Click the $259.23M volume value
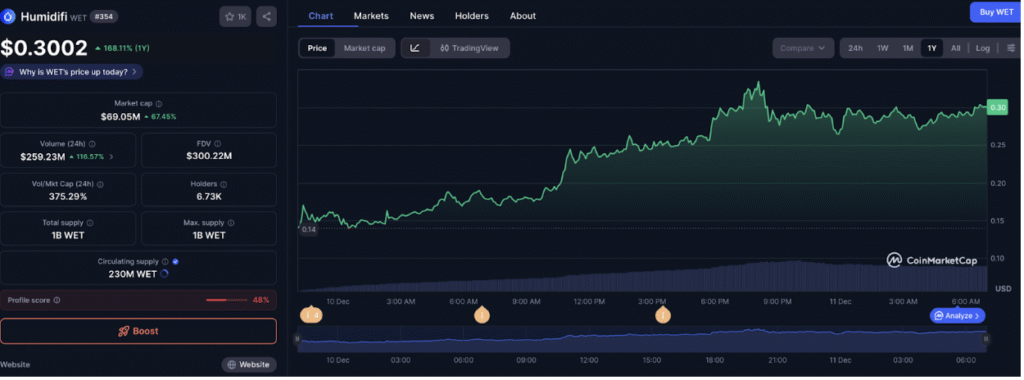The width and height of the screenshot is (1024, 380). (42, 156)
